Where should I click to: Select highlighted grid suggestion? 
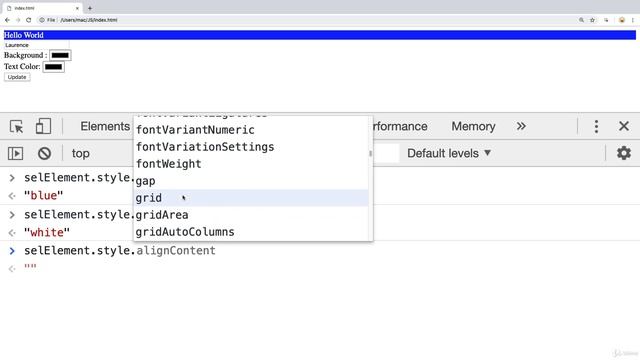(x=251, y=198)
